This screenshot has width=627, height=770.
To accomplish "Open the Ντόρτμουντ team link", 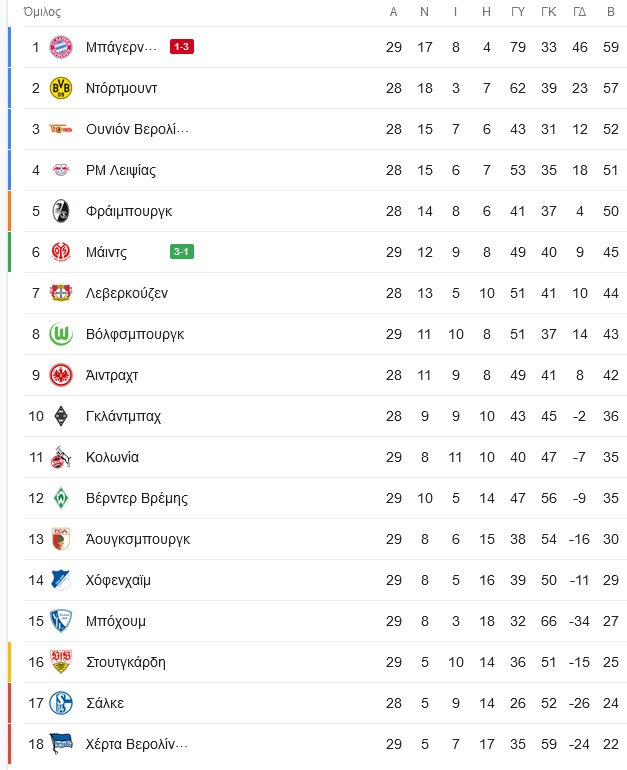I will coord(121,88).
